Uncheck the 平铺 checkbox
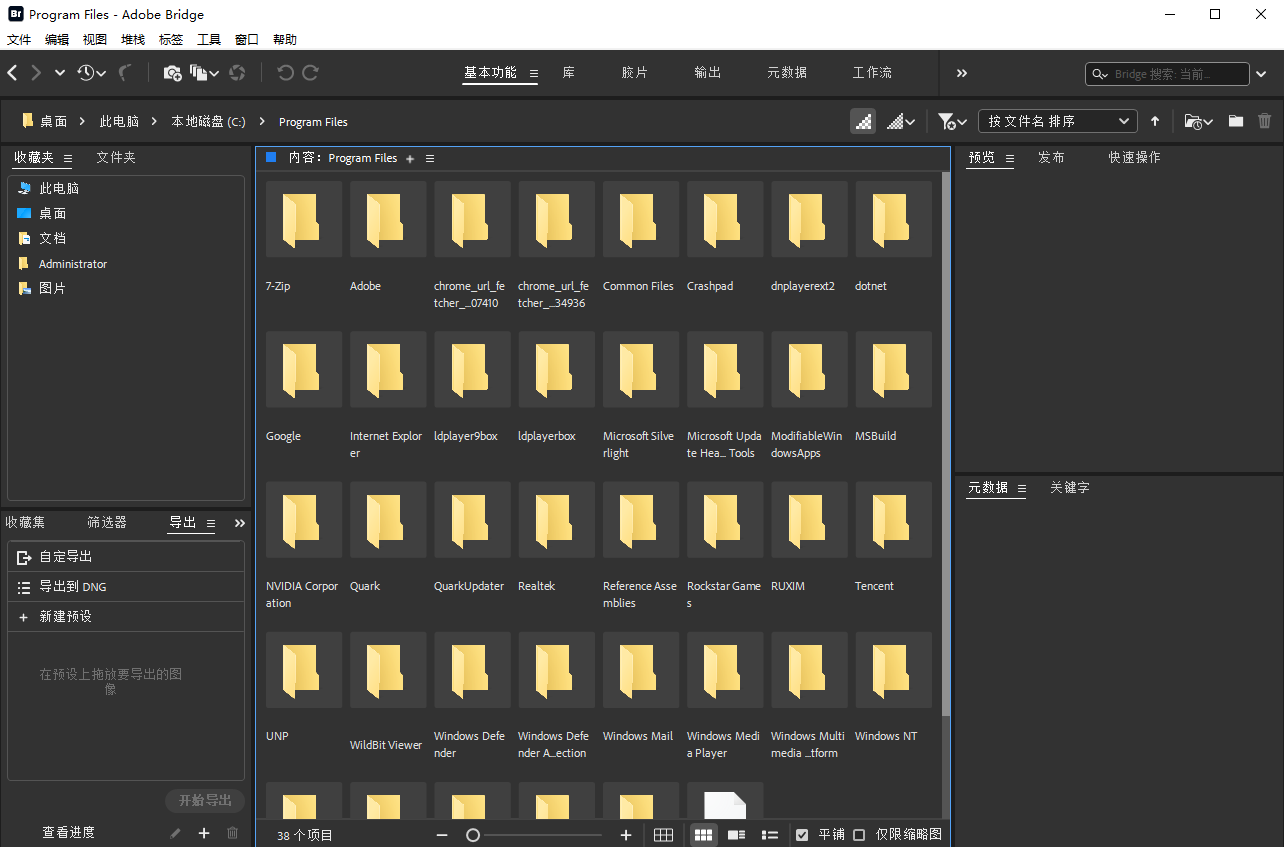Screen dimensions: 1284x847 tap(801, 834)
